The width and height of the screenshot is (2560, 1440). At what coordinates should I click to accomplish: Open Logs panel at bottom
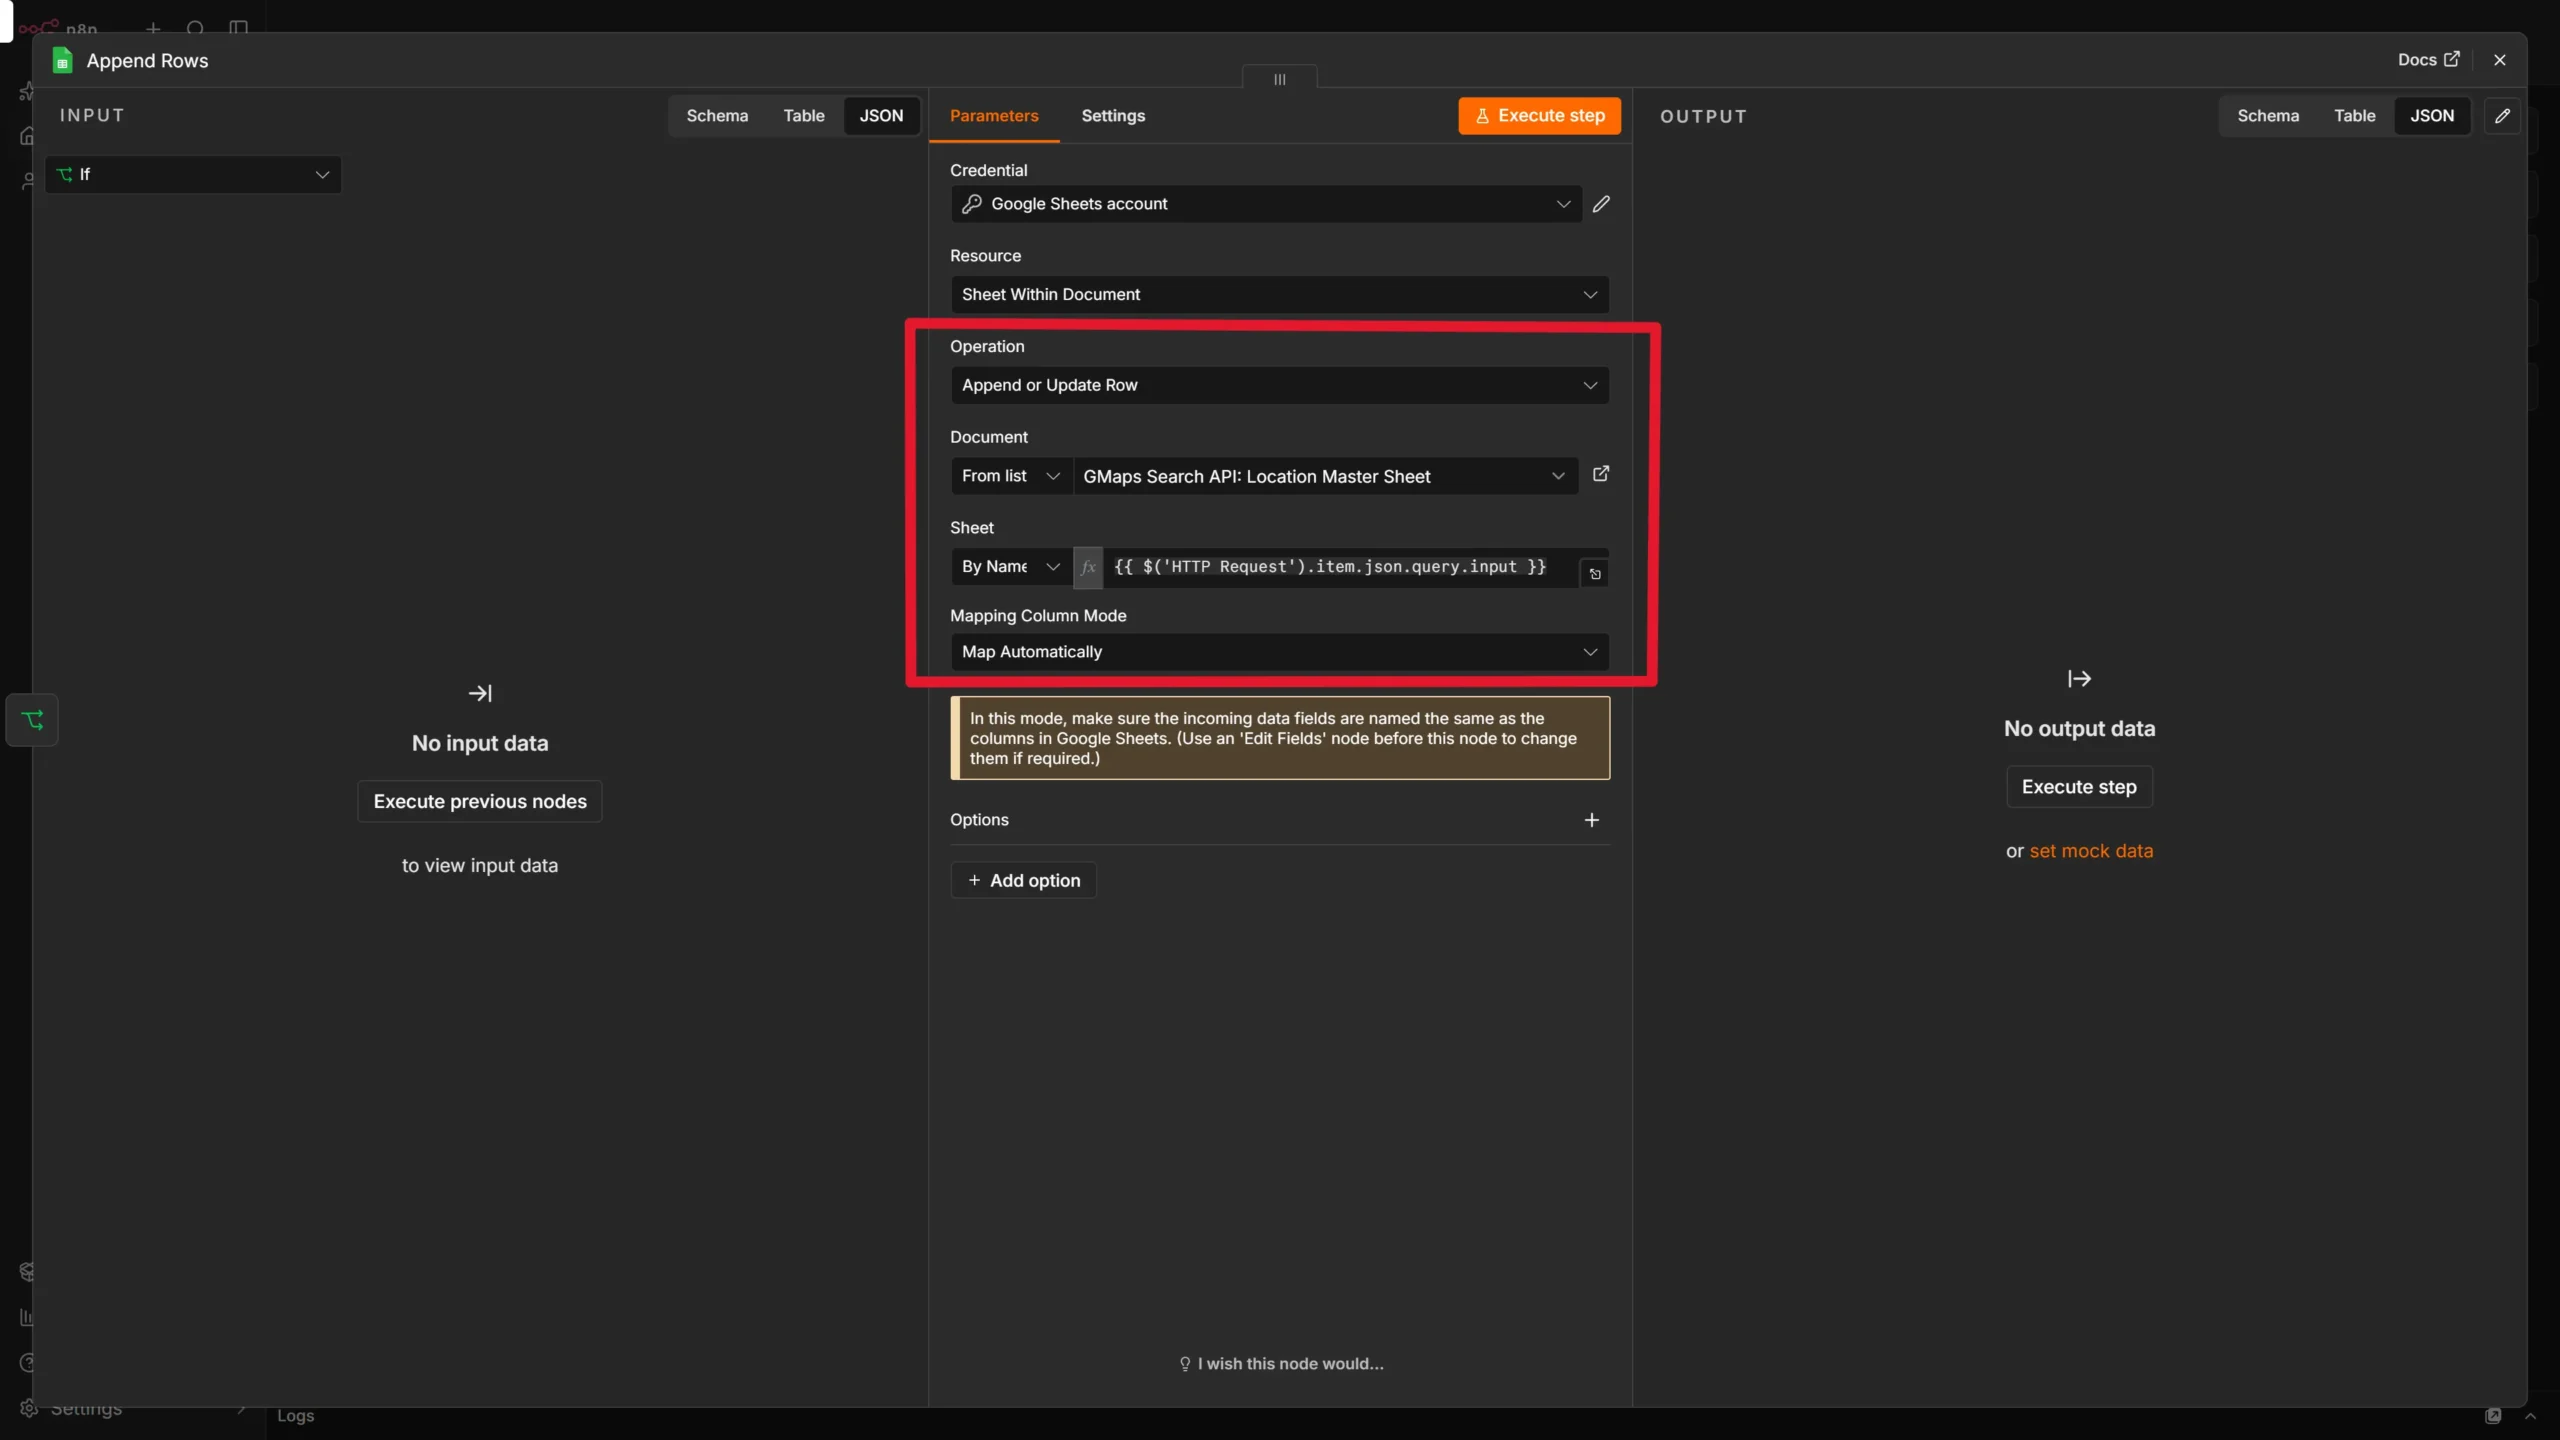point(295,1416)
